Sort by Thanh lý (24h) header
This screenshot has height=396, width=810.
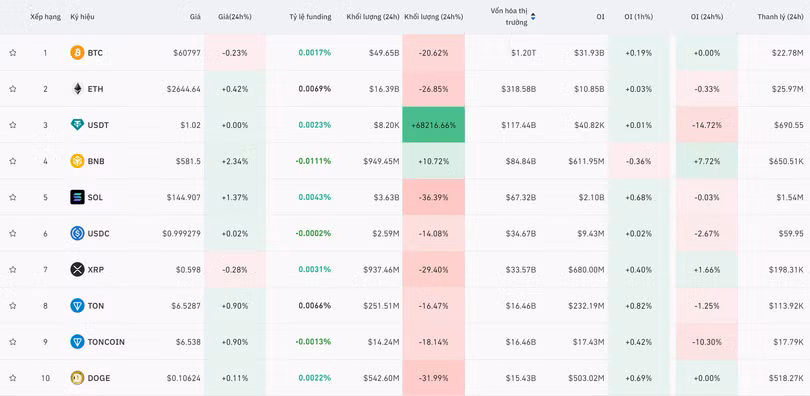[781, 17]
